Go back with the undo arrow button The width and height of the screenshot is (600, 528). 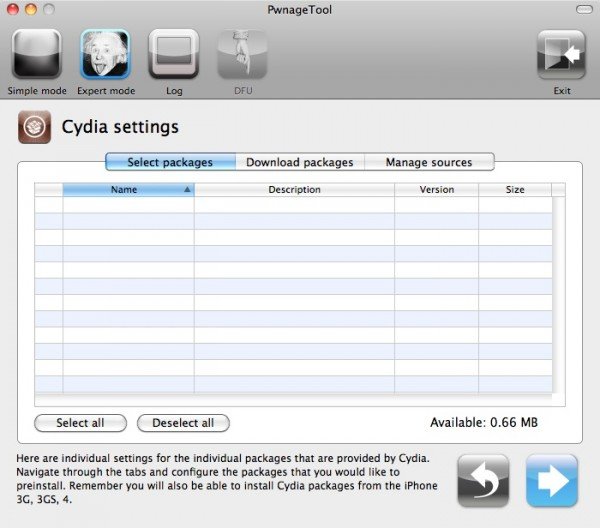pyautogui.click(x=483, y=480)
